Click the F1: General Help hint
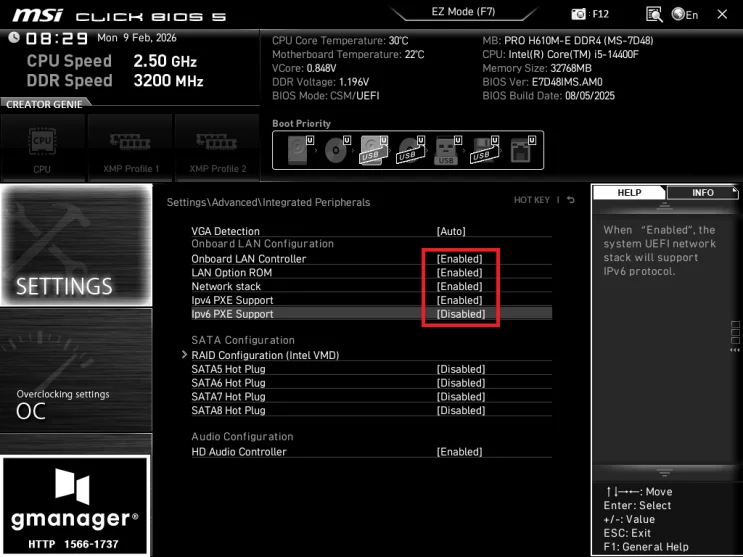Image resolution: width=743 pixels, height=557 pixels. click(646, 547)
